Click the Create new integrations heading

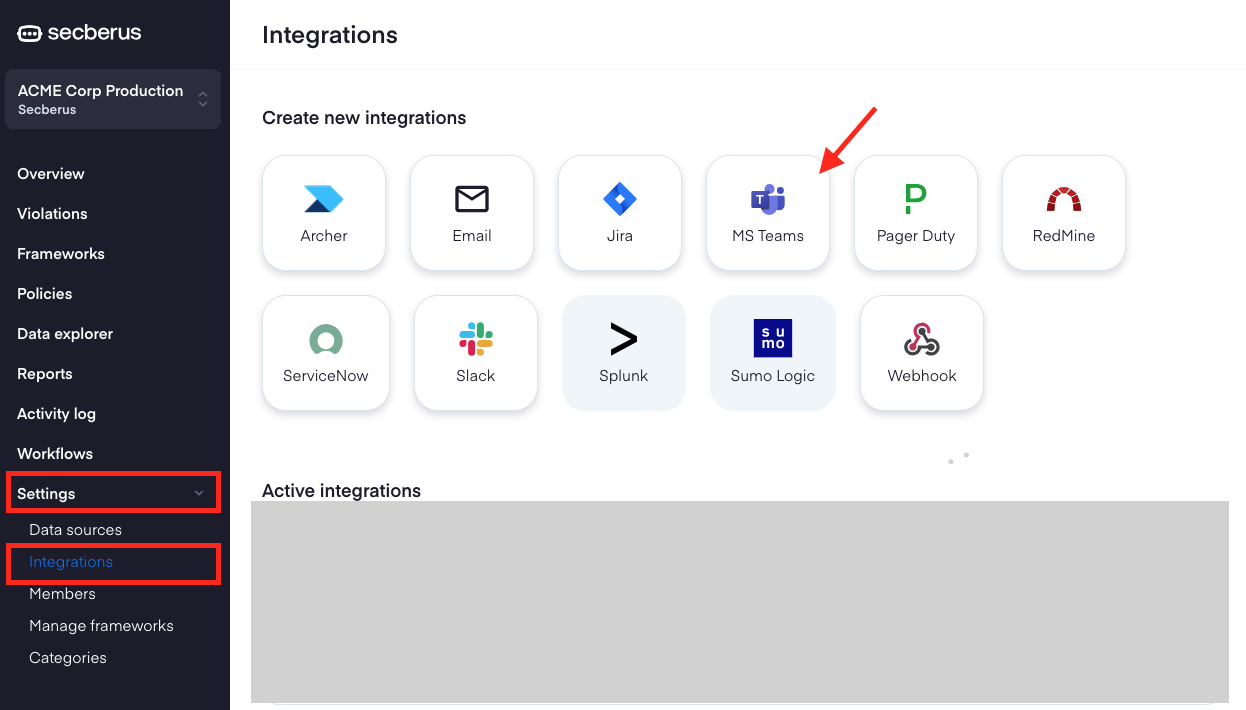click(x=364, y=118)
